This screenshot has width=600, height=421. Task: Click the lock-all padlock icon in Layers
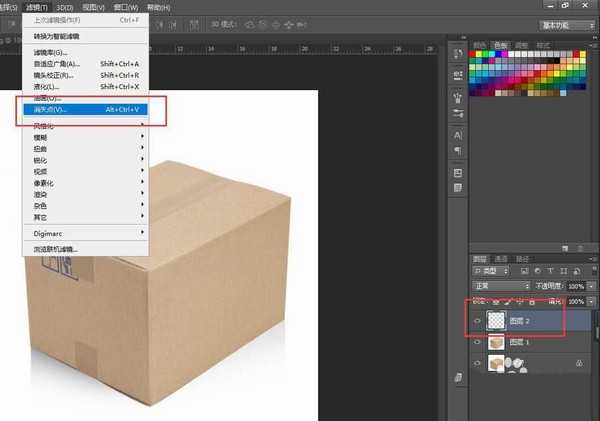(x=531, y=300)
